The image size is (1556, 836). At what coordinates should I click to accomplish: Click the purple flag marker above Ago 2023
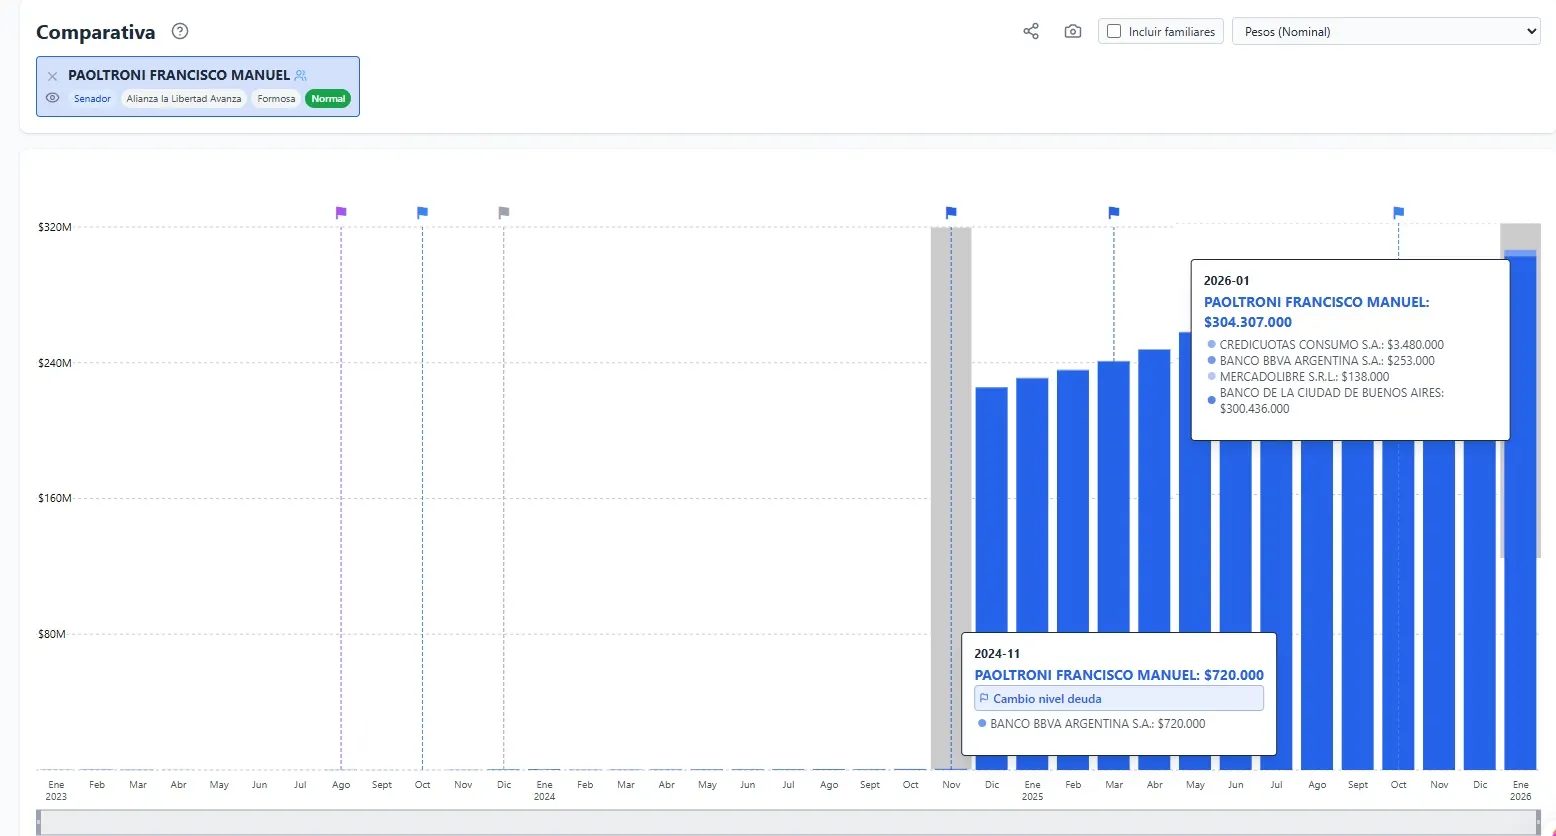[x=341, y=212]
